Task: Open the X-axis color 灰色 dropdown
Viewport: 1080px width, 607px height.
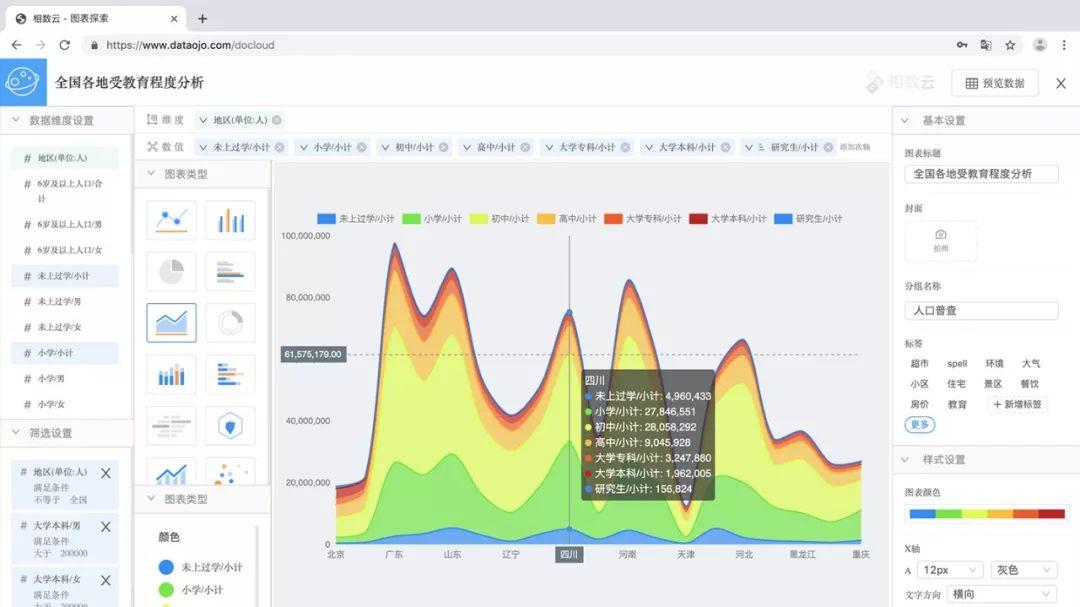Action: pyautogui.click(x=1024, y=570)
